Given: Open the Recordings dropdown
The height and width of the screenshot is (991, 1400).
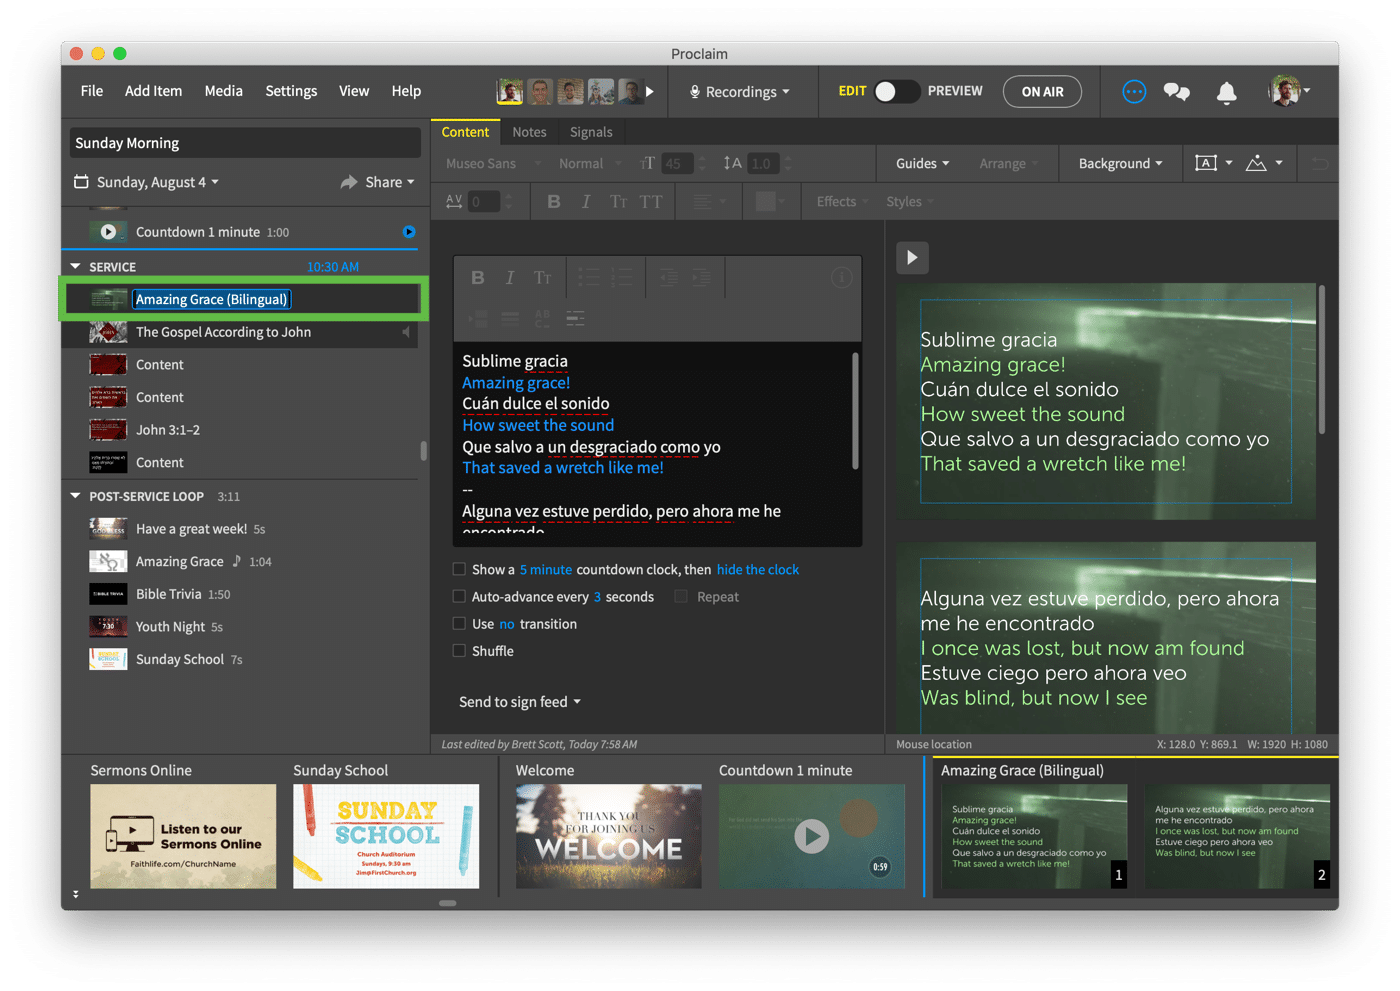Looking at the screenshot, I should pos(740,92).
